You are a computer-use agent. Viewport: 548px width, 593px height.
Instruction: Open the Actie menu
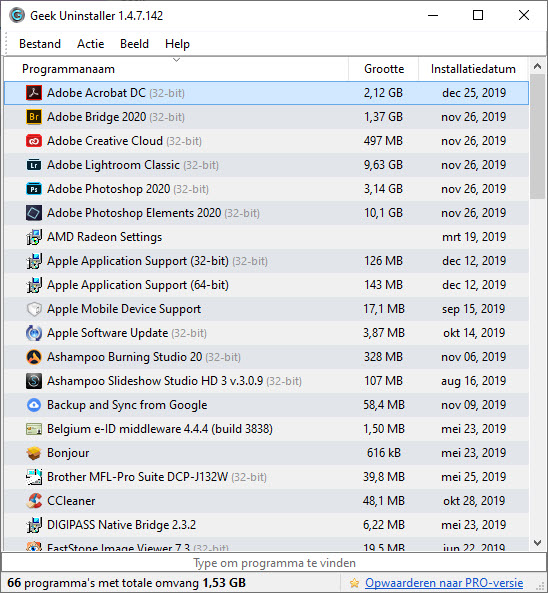click(x=90, y=44)
